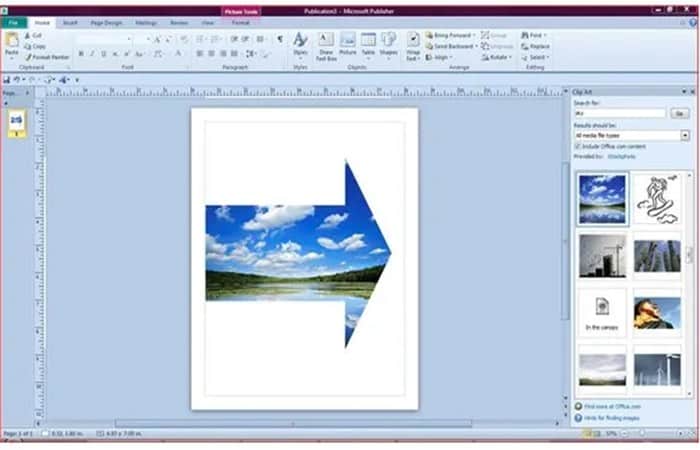Image resolution: width=700 pixels, height=450 pixels.
Task: Select the sky and lake clip art thumbnail
Action: (602, 199)
